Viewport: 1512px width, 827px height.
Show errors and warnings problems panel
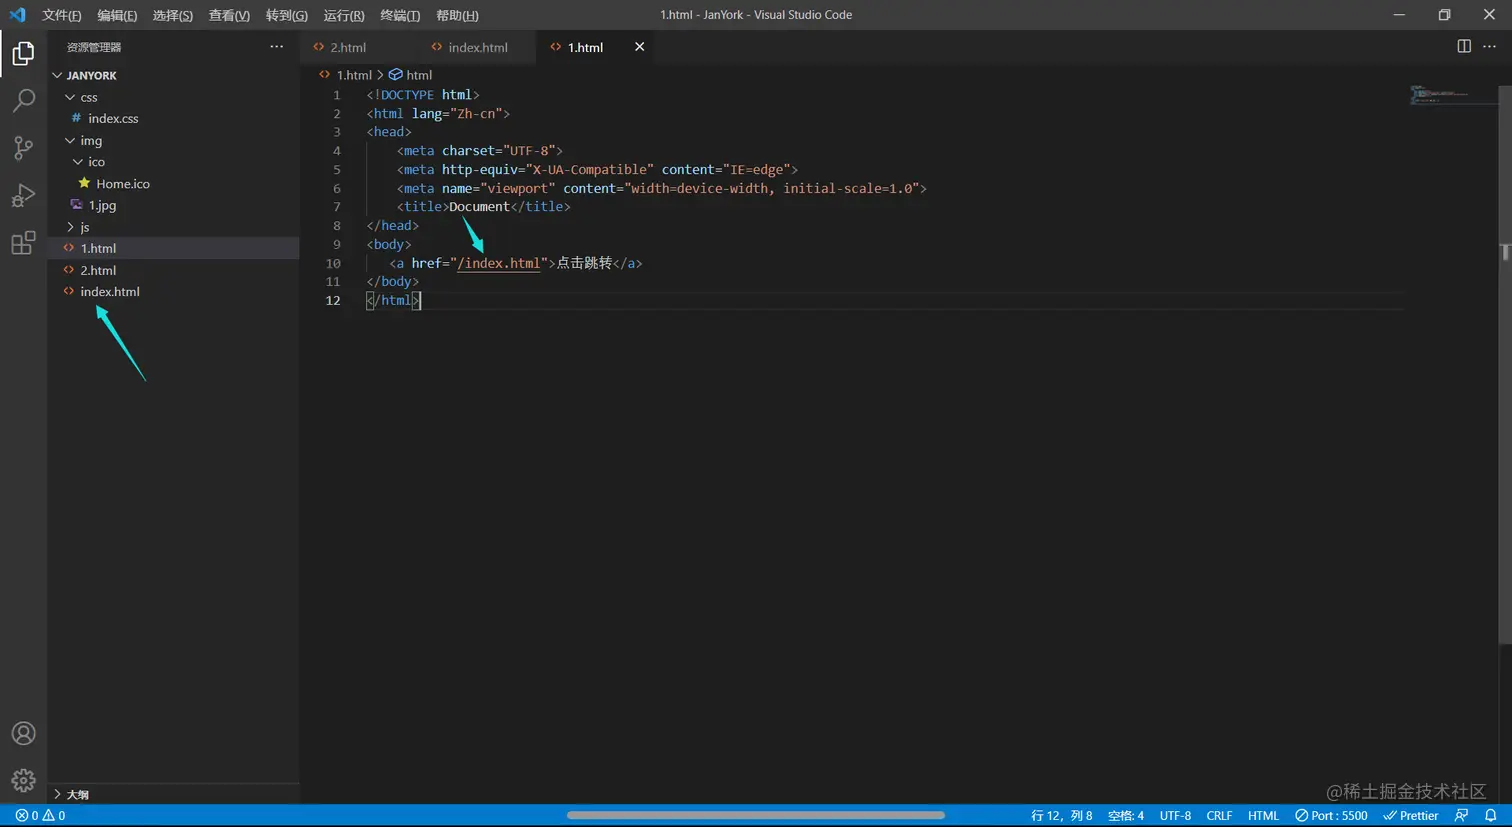click(41, 816)
